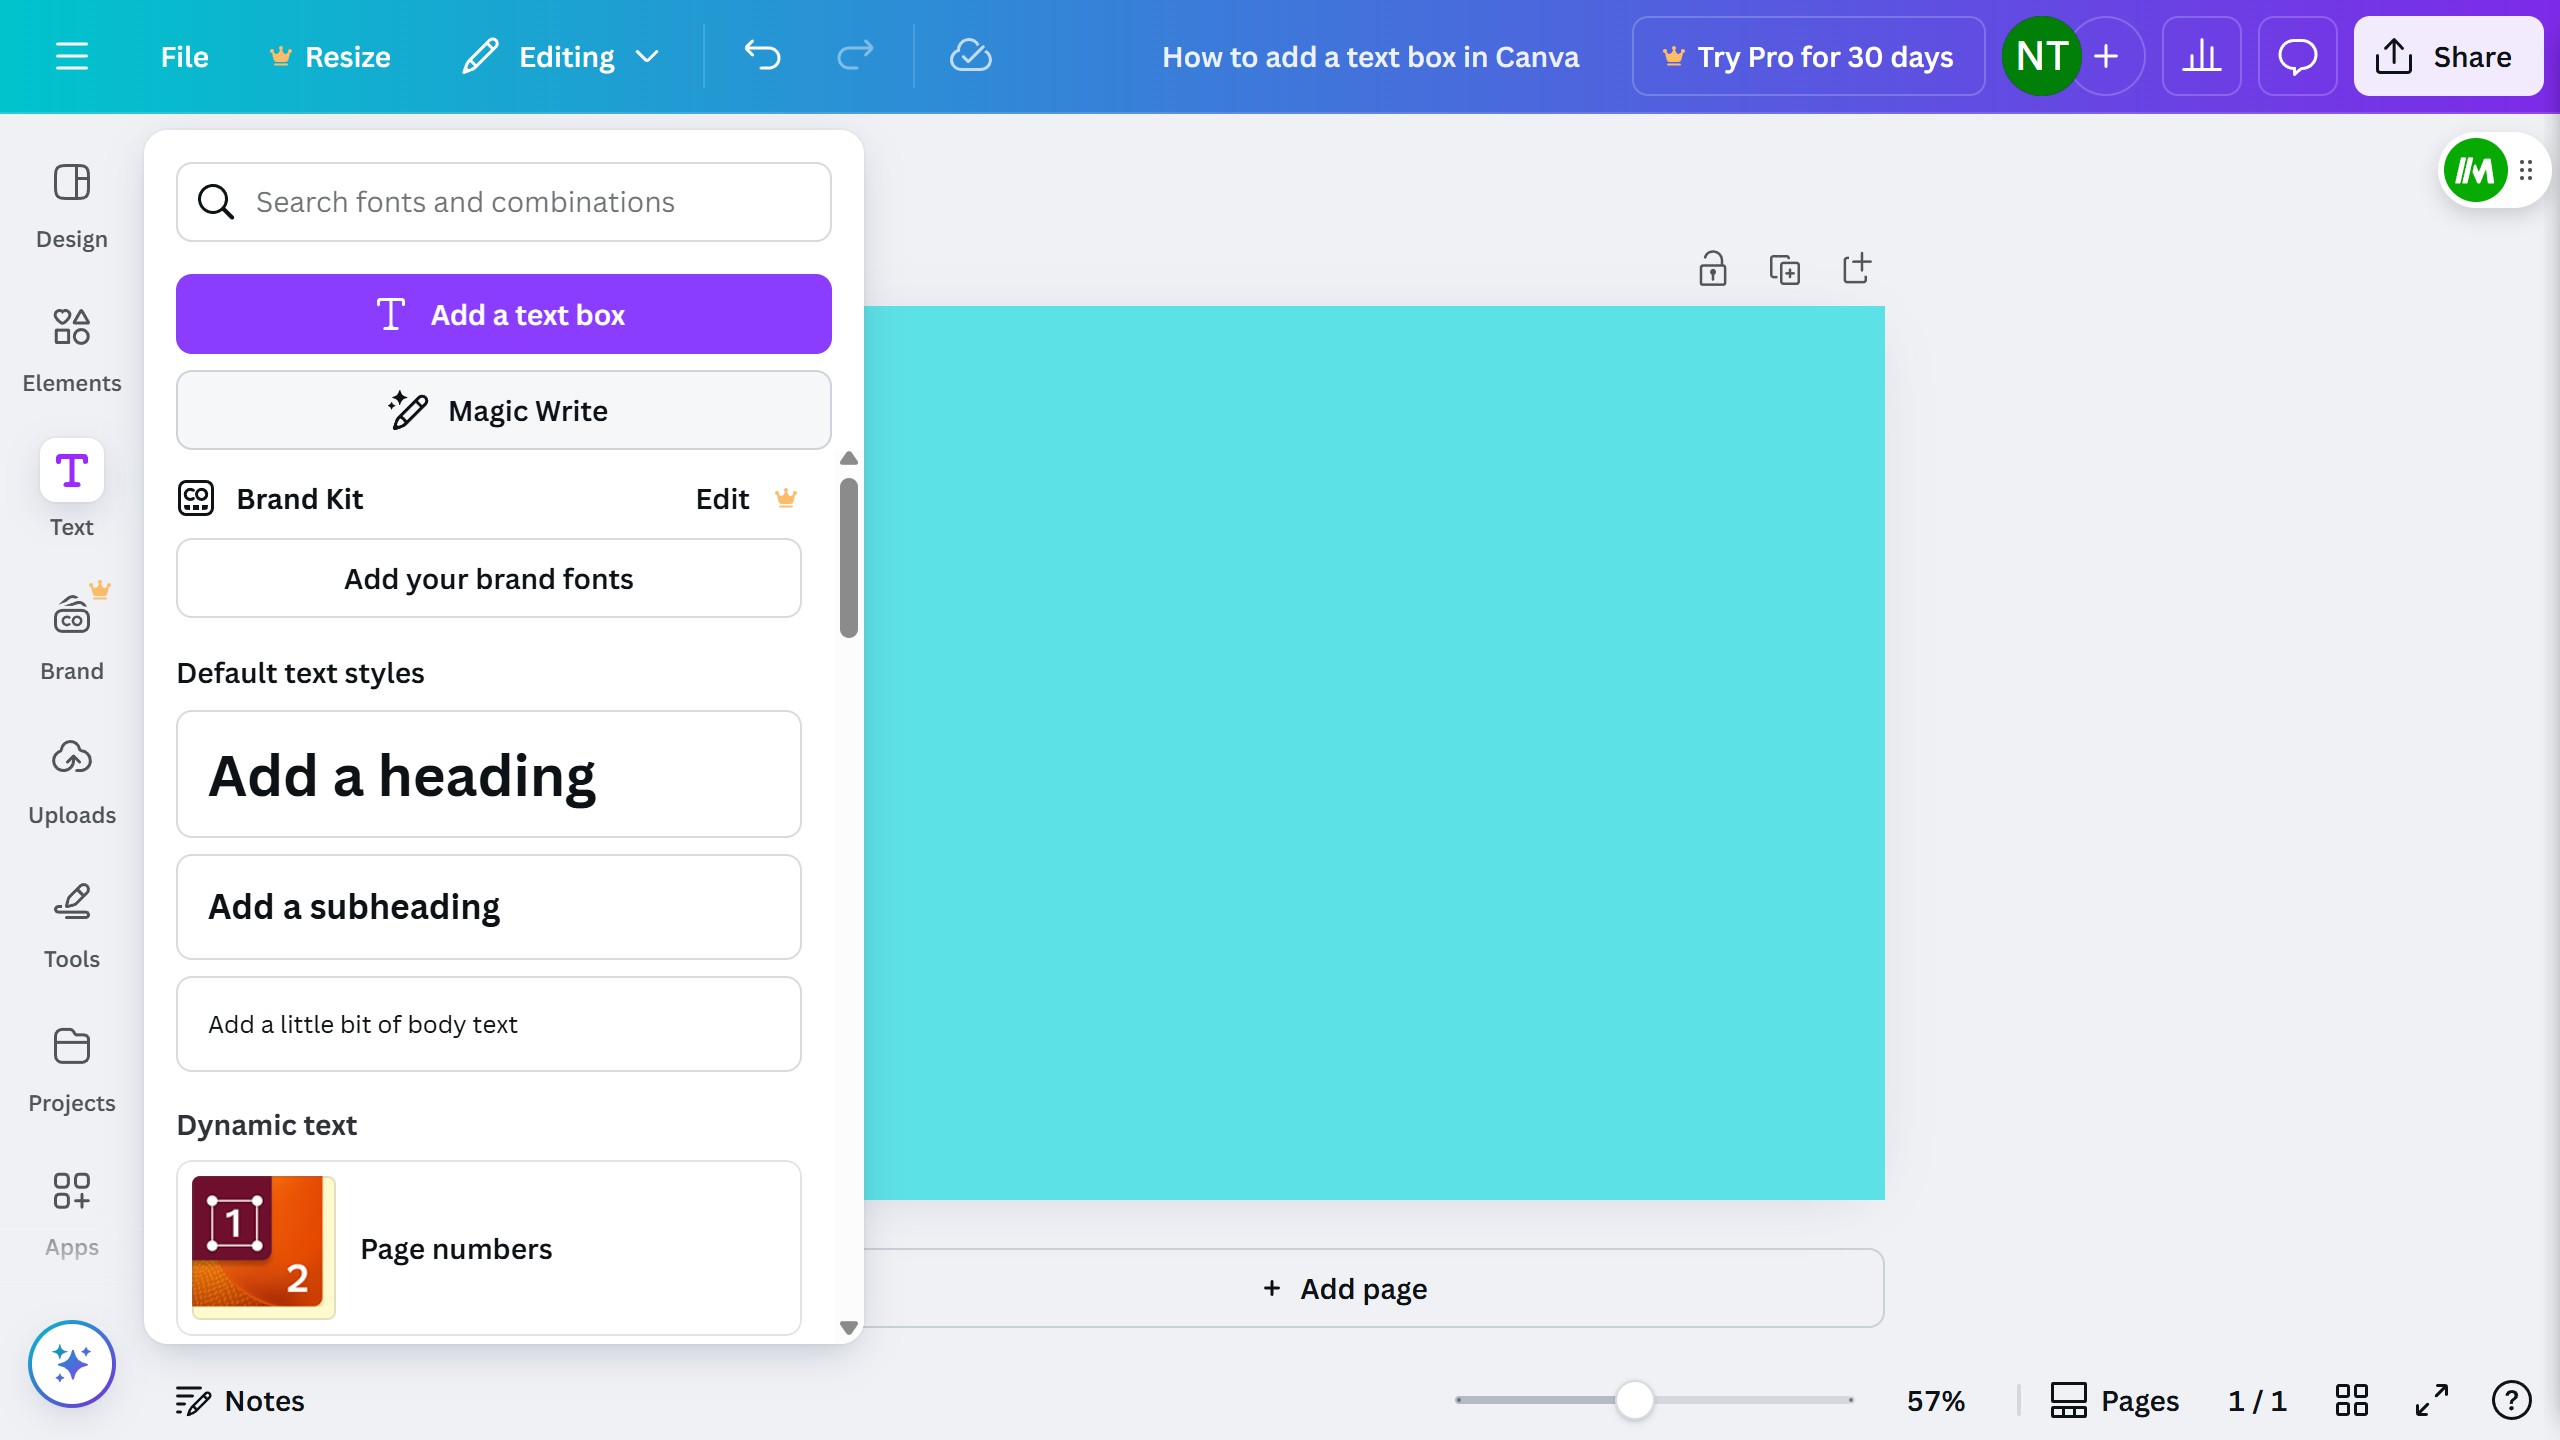Toggle the grid view icon
Viewport: 2560px width, 1440px height.
point(2351,1400)
